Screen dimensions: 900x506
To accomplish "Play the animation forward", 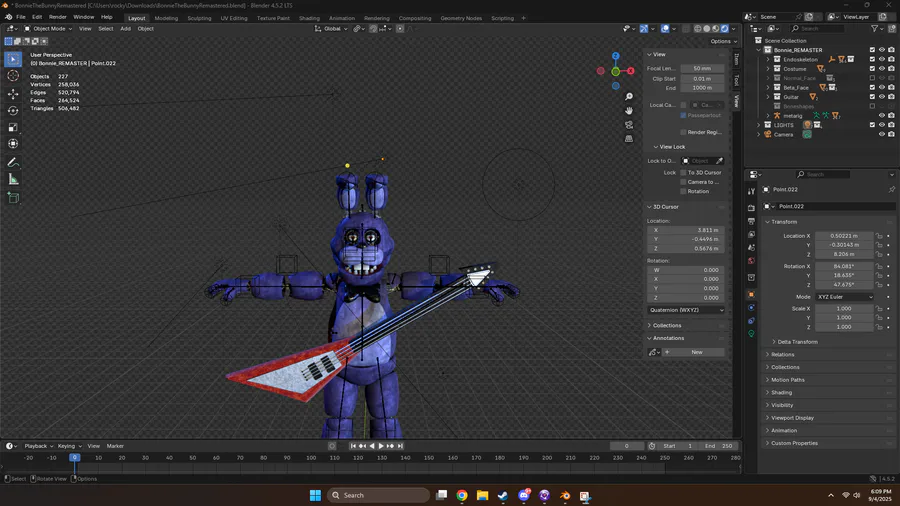I will click(381, 446).
